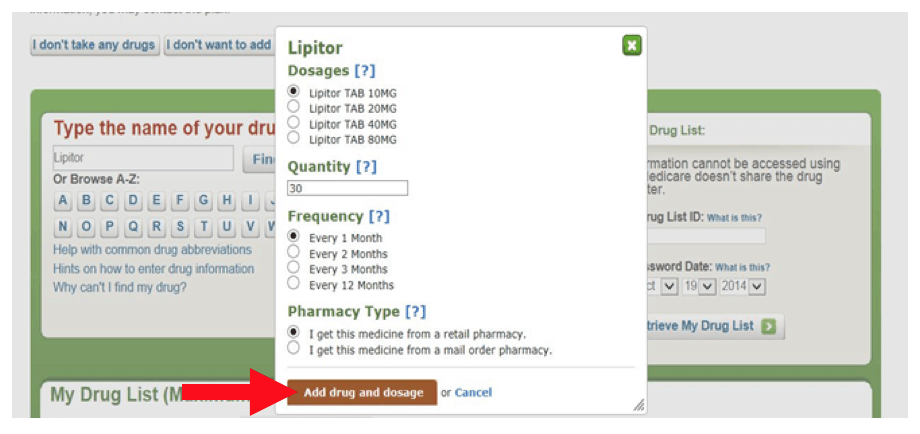The width and height of the screenshot is (920, 434).
Task: Open the password date month dropdown
Action: click(x=662, y=287)
